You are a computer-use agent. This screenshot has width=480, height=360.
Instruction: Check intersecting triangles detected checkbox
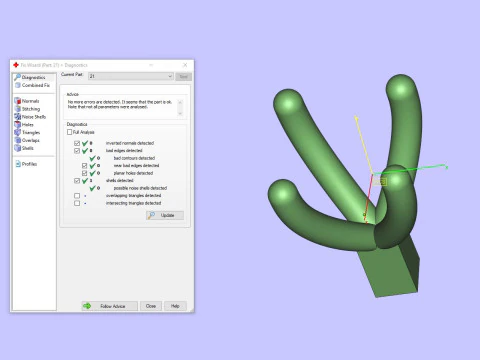click(77, 203)
